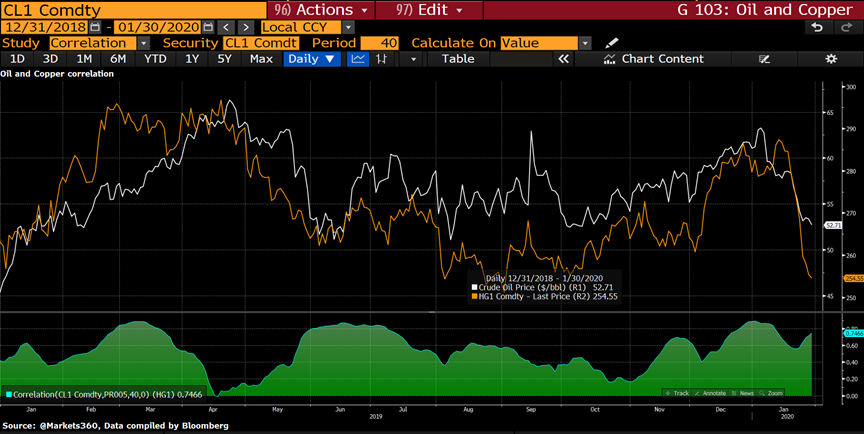Expand the Study Correlation dropdown arrow

click(144, 43)
